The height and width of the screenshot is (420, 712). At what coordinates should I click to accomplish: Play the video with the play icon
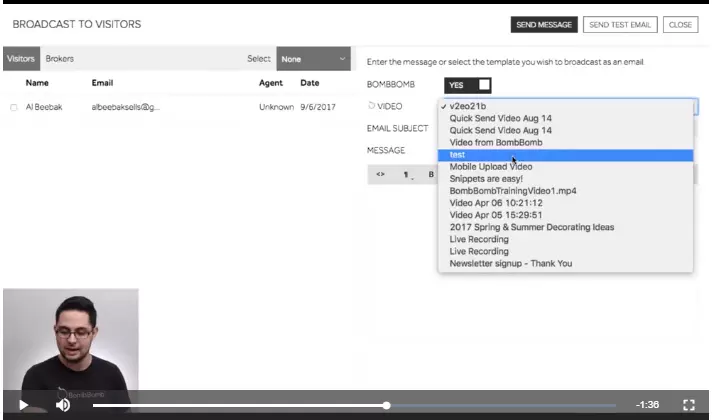23,405
